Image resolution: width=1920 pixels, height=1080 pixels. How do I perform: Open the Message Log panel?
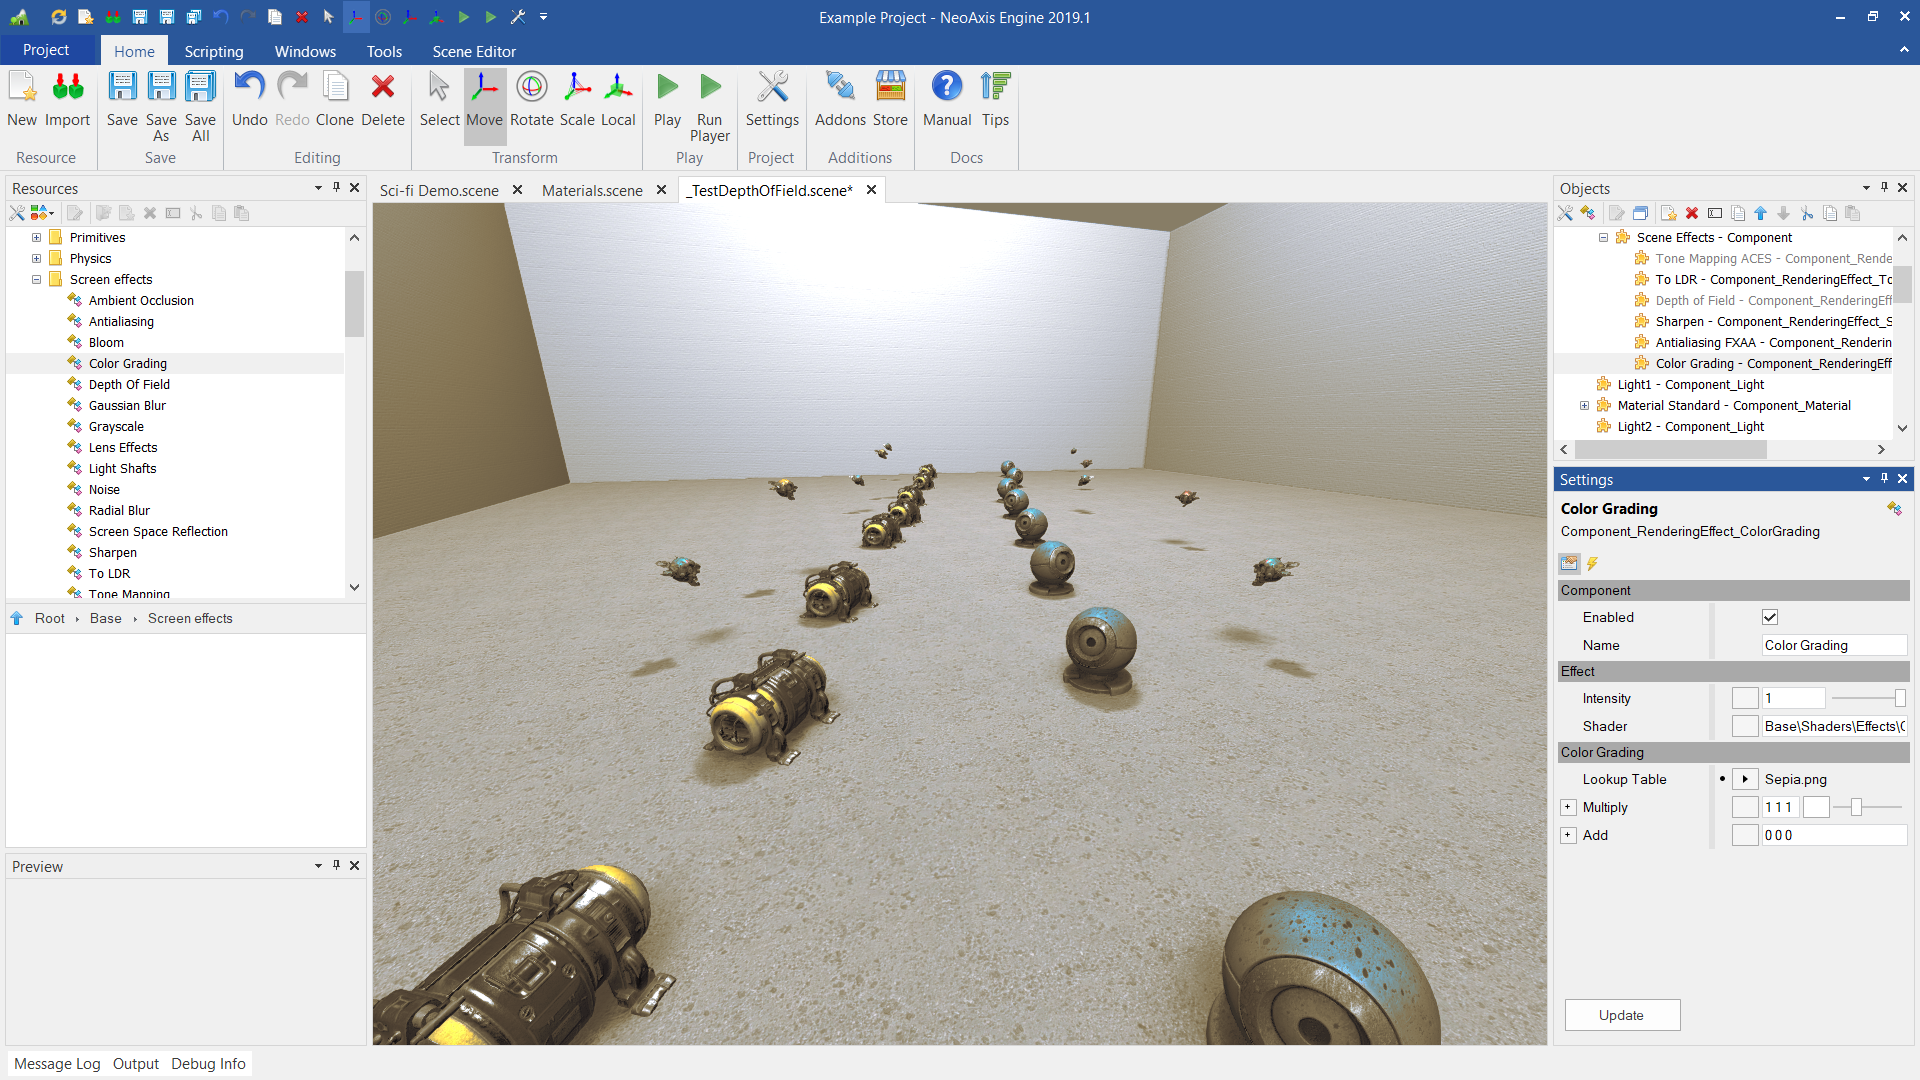tap(57, 1063)
